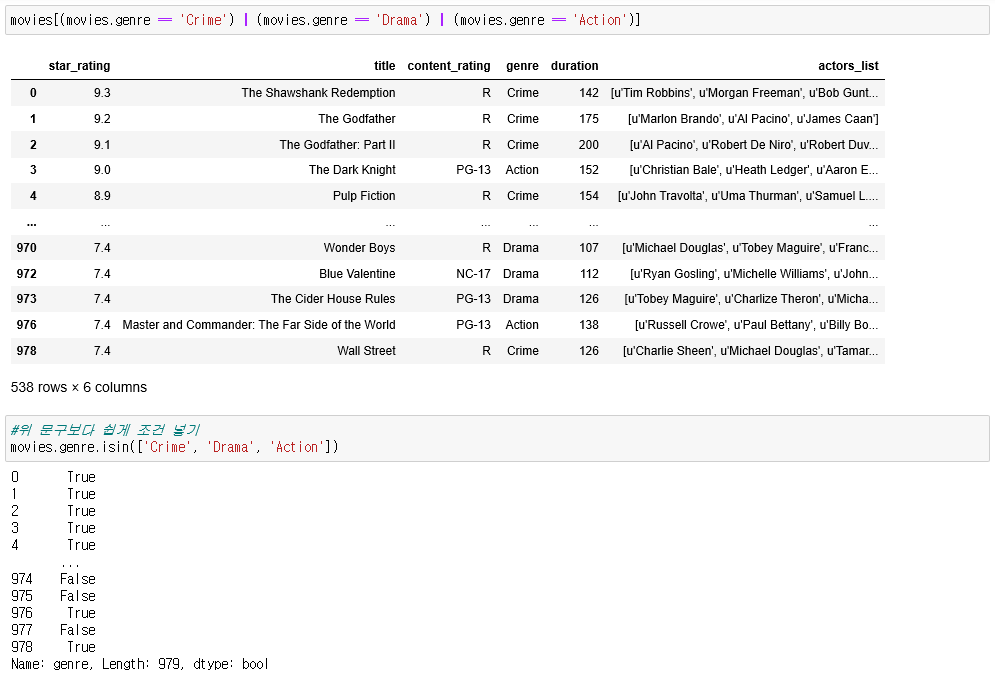The width and height of the screenshot is (995, 677).
Task: Click the 538 rows × 6 columns summary
Action: coord(79,387)
